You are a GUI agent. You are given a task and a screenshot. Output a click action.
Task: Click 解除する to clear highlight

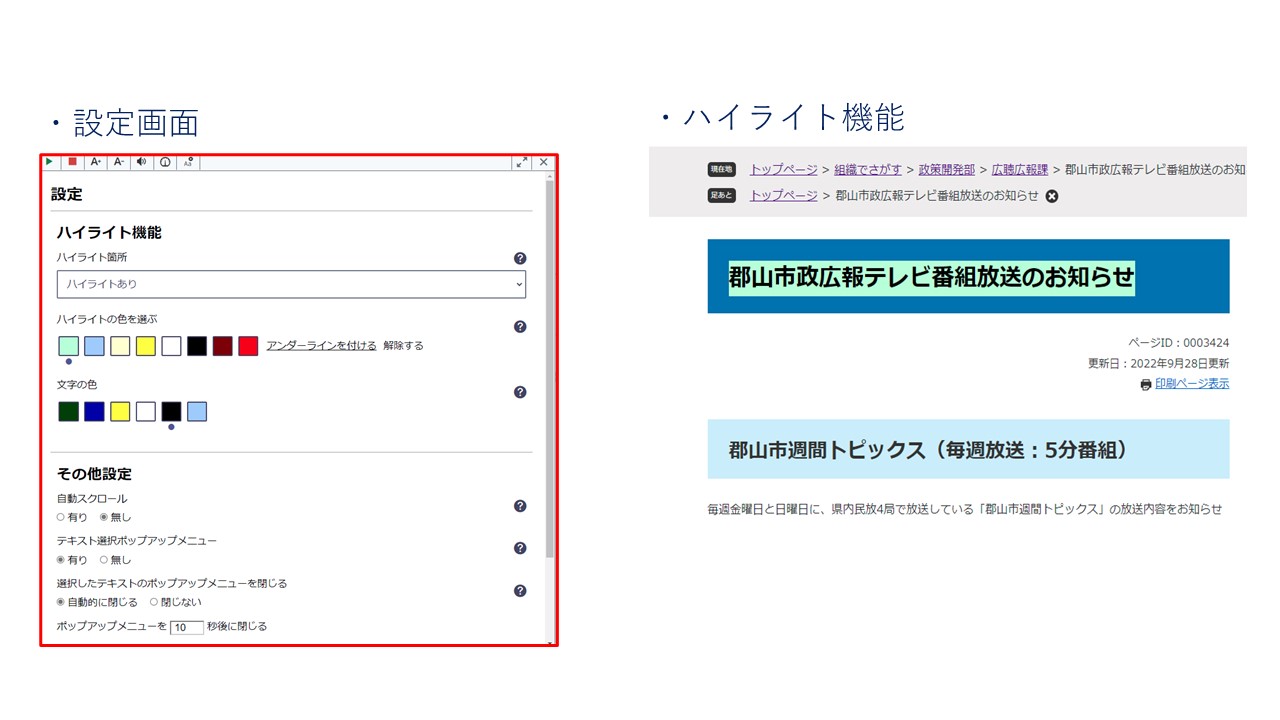[403, 346]
